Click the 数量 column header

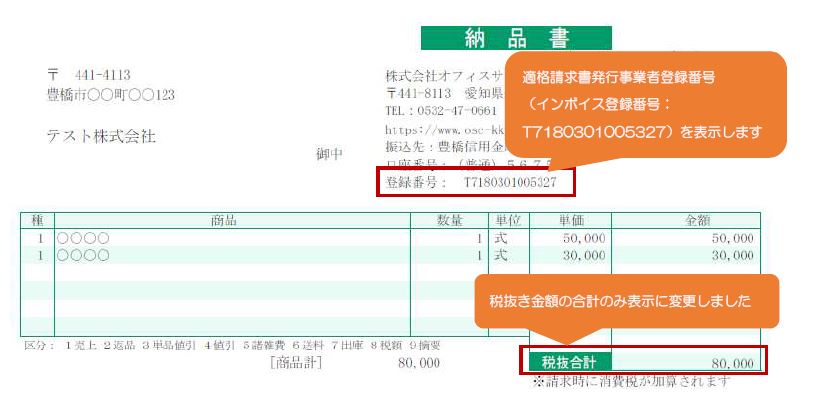(449, 220)
